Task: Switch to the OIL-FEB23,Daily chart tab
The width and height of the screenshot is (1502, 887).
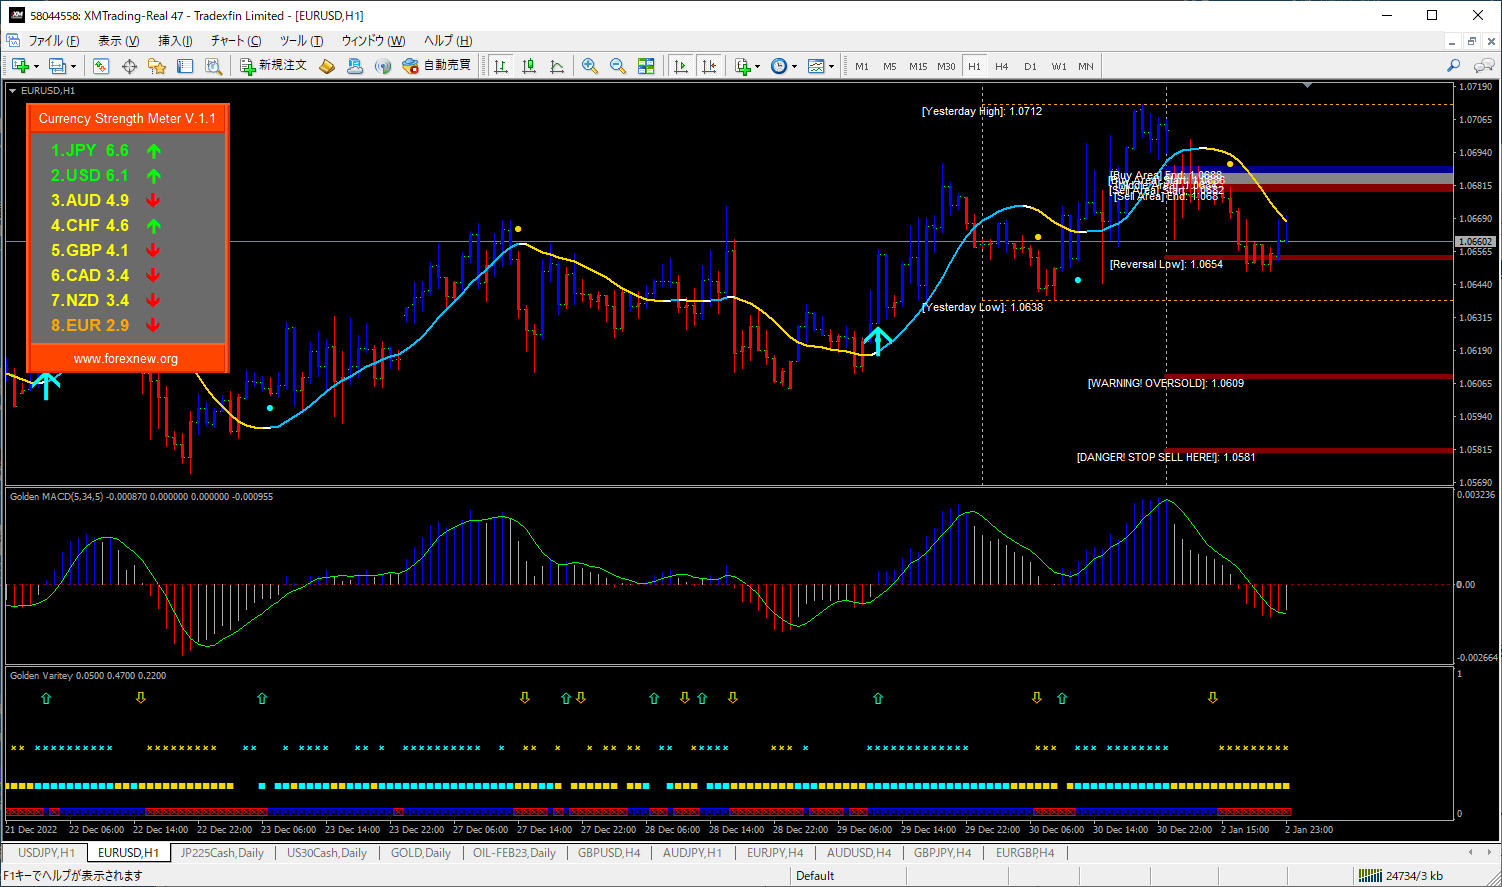Action: click(x=514, y=853)
